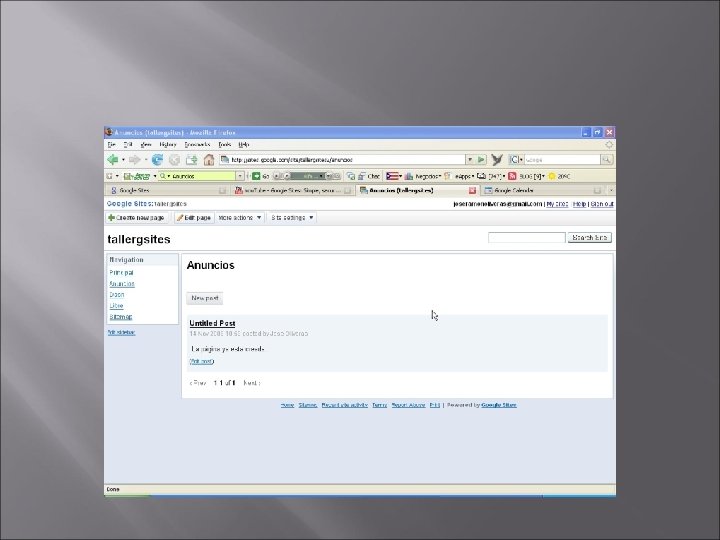
Task: Click in the site search input field
Action: (x=527, y=237)
